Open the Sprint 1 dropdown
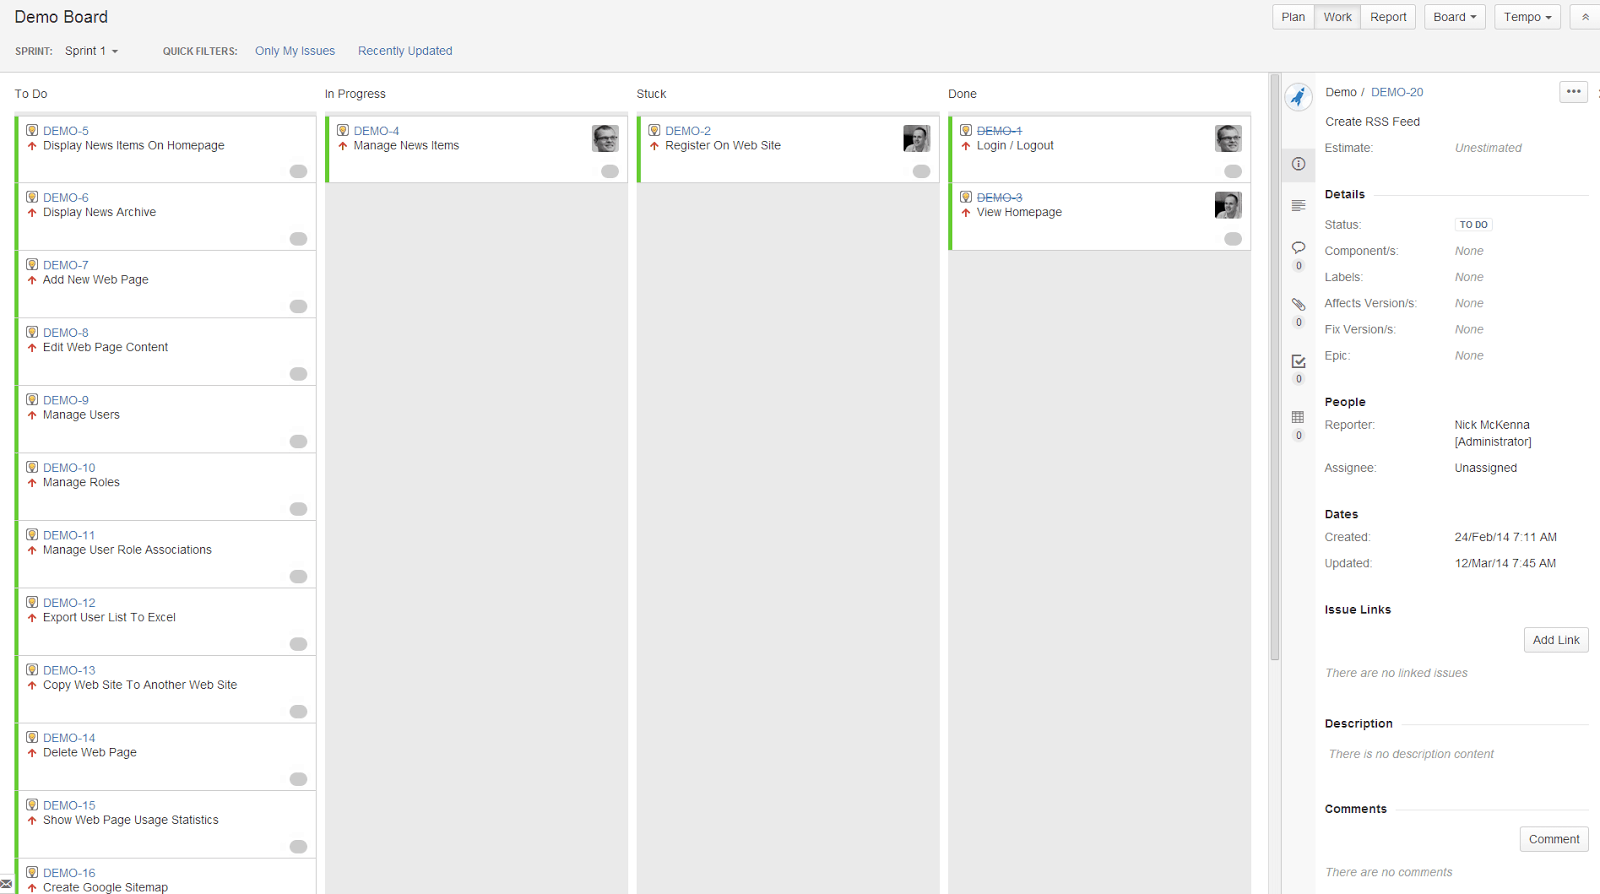This screenshot has width=1600, height=894. coord(91,51)
